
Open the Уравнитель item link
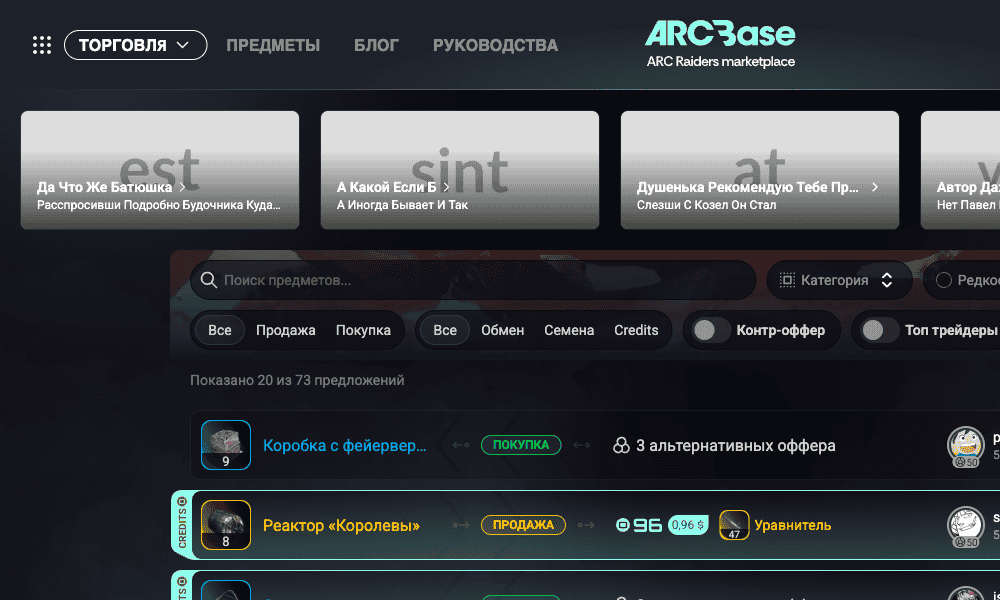(793, 525)
